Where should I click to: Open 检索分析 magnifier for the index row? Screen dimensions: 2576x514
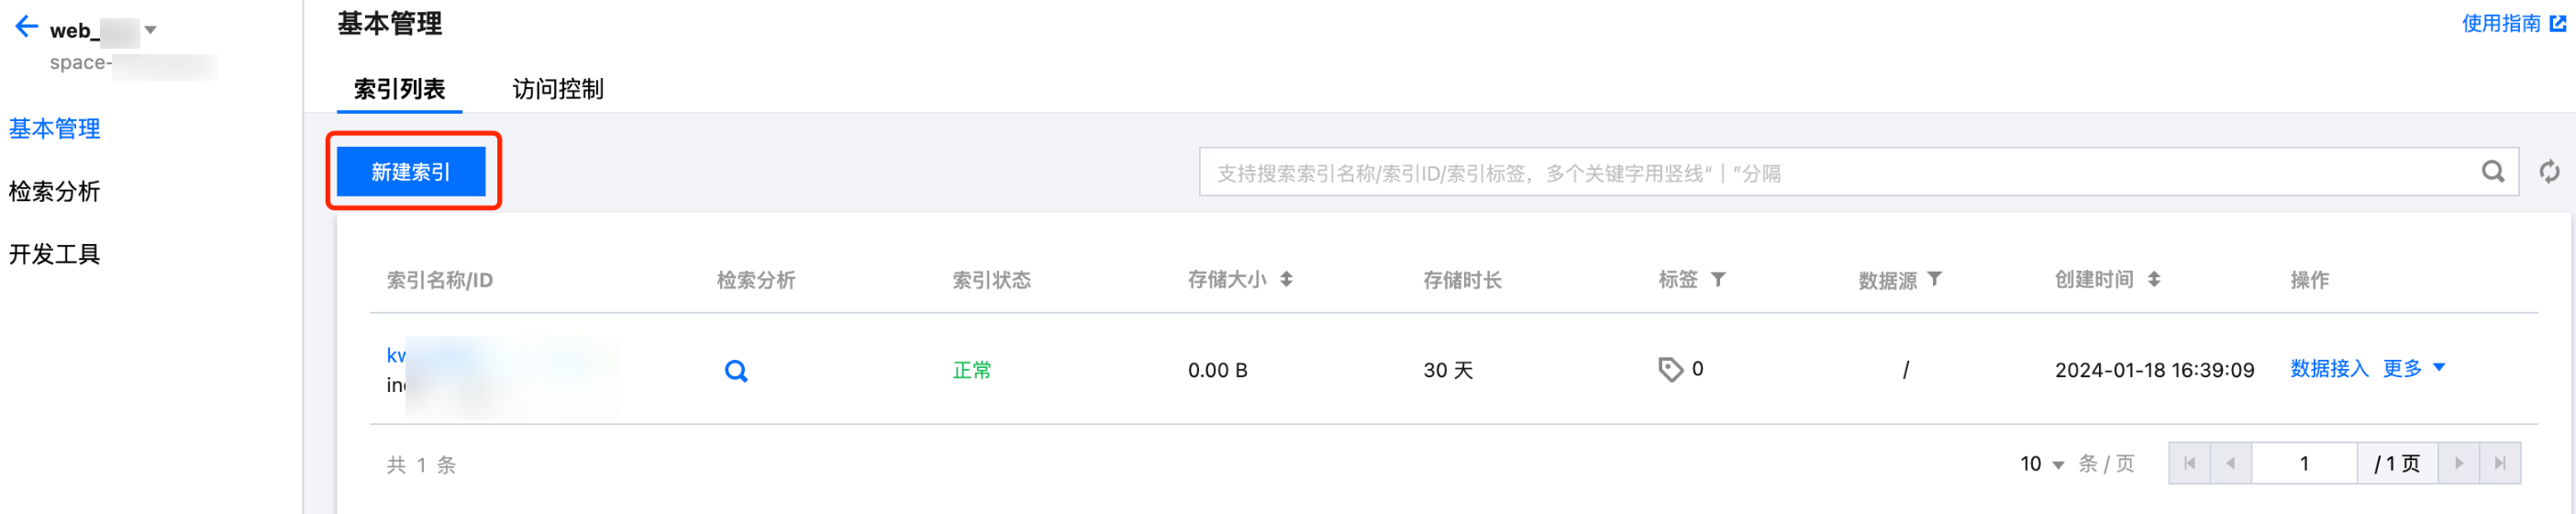736,371
